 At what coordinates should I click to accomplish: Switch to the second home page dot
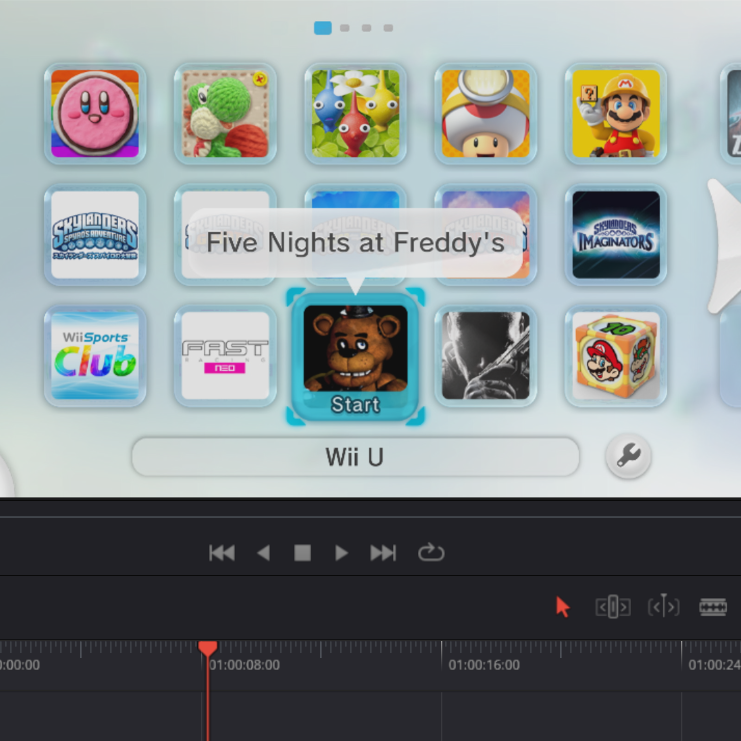[345, 28]
